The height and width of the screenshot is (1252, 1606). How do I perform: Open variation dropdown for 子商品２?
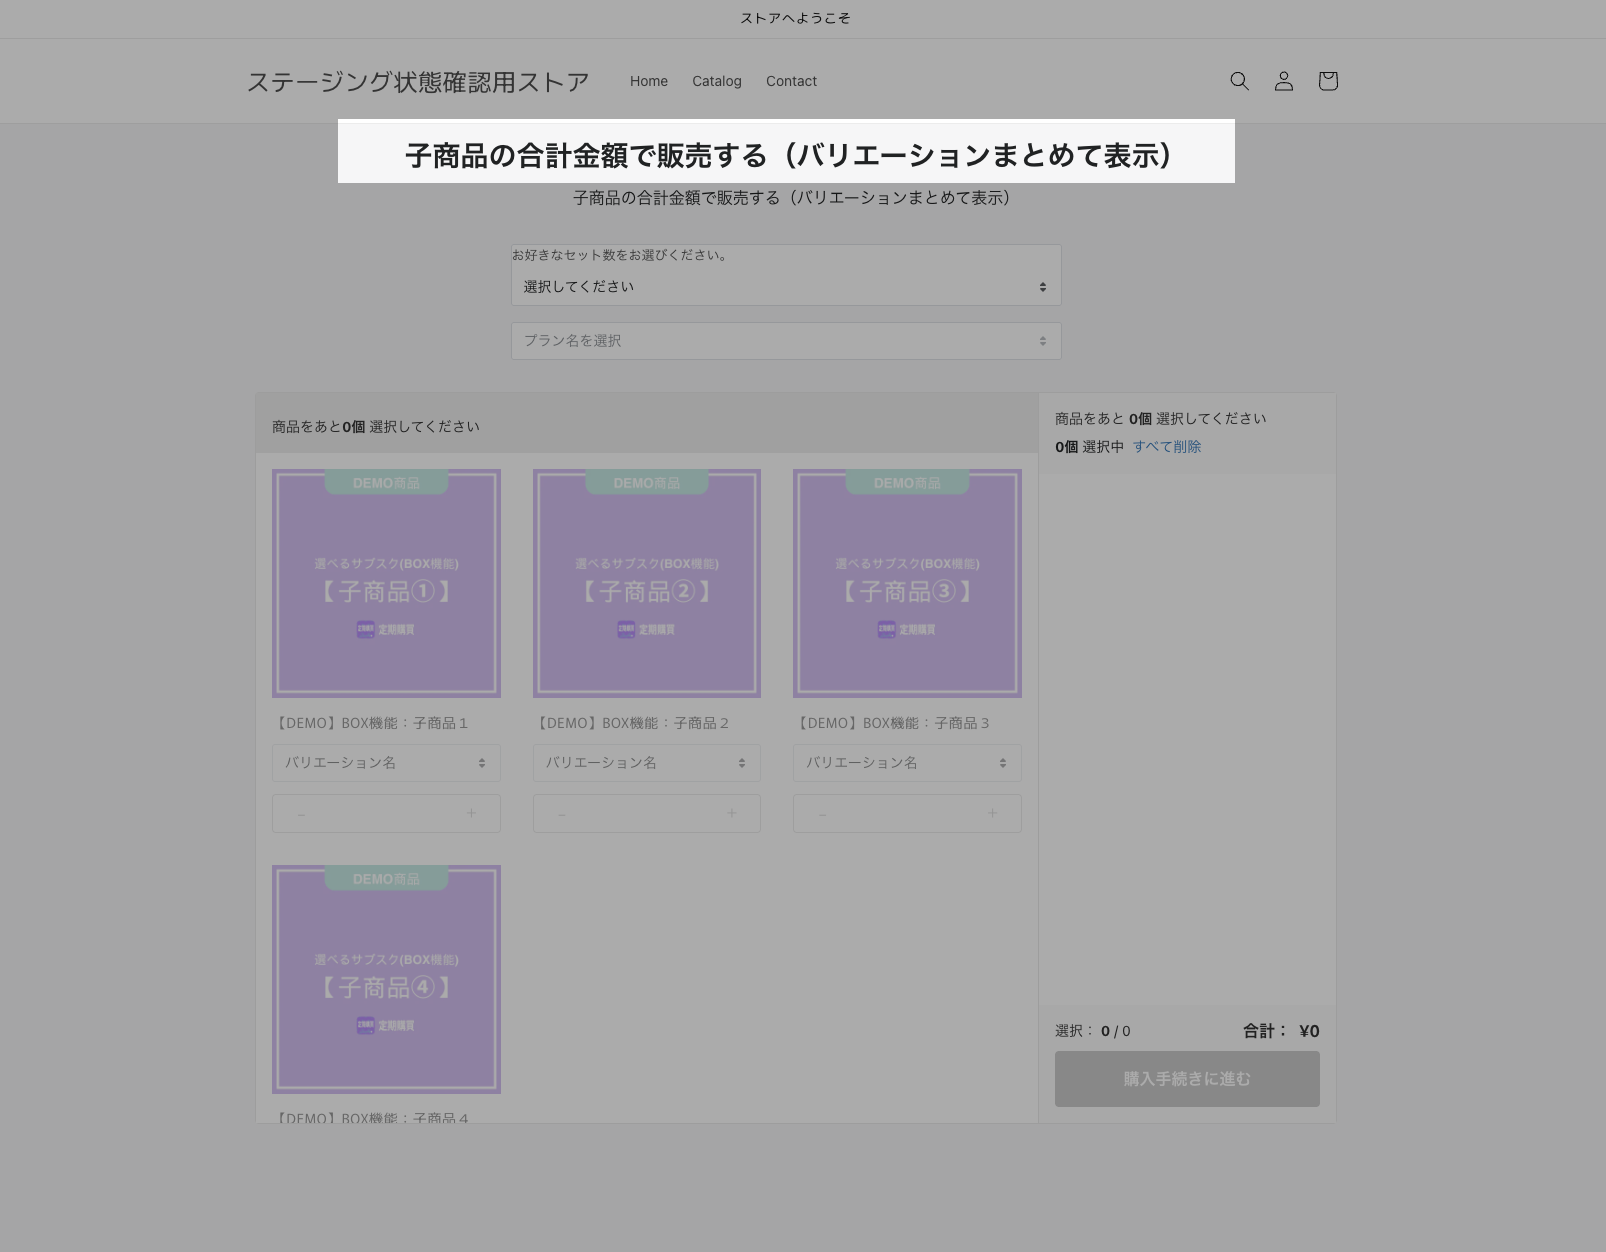(x=647, y=763)
